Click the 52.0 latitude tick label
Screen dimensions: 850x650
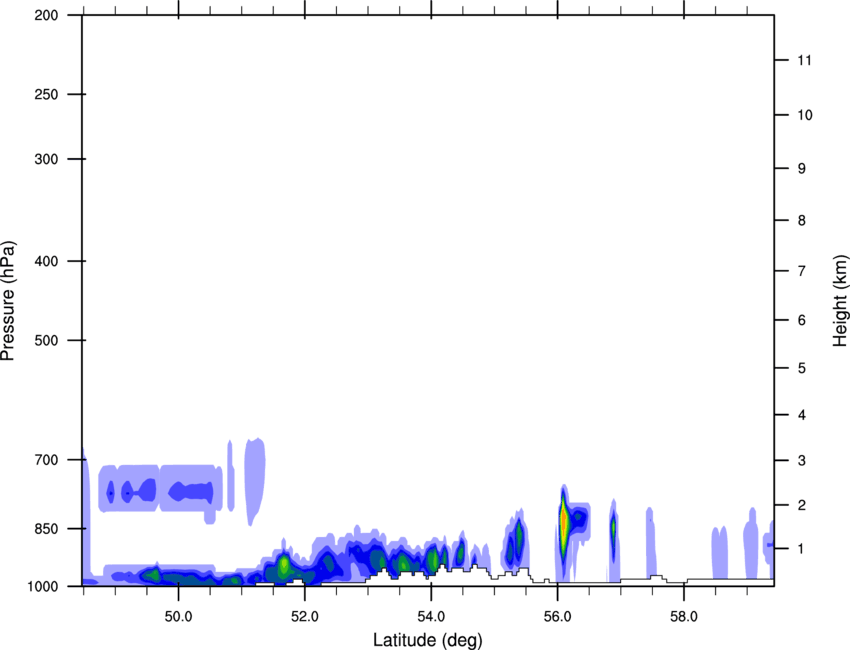(305, 616)
